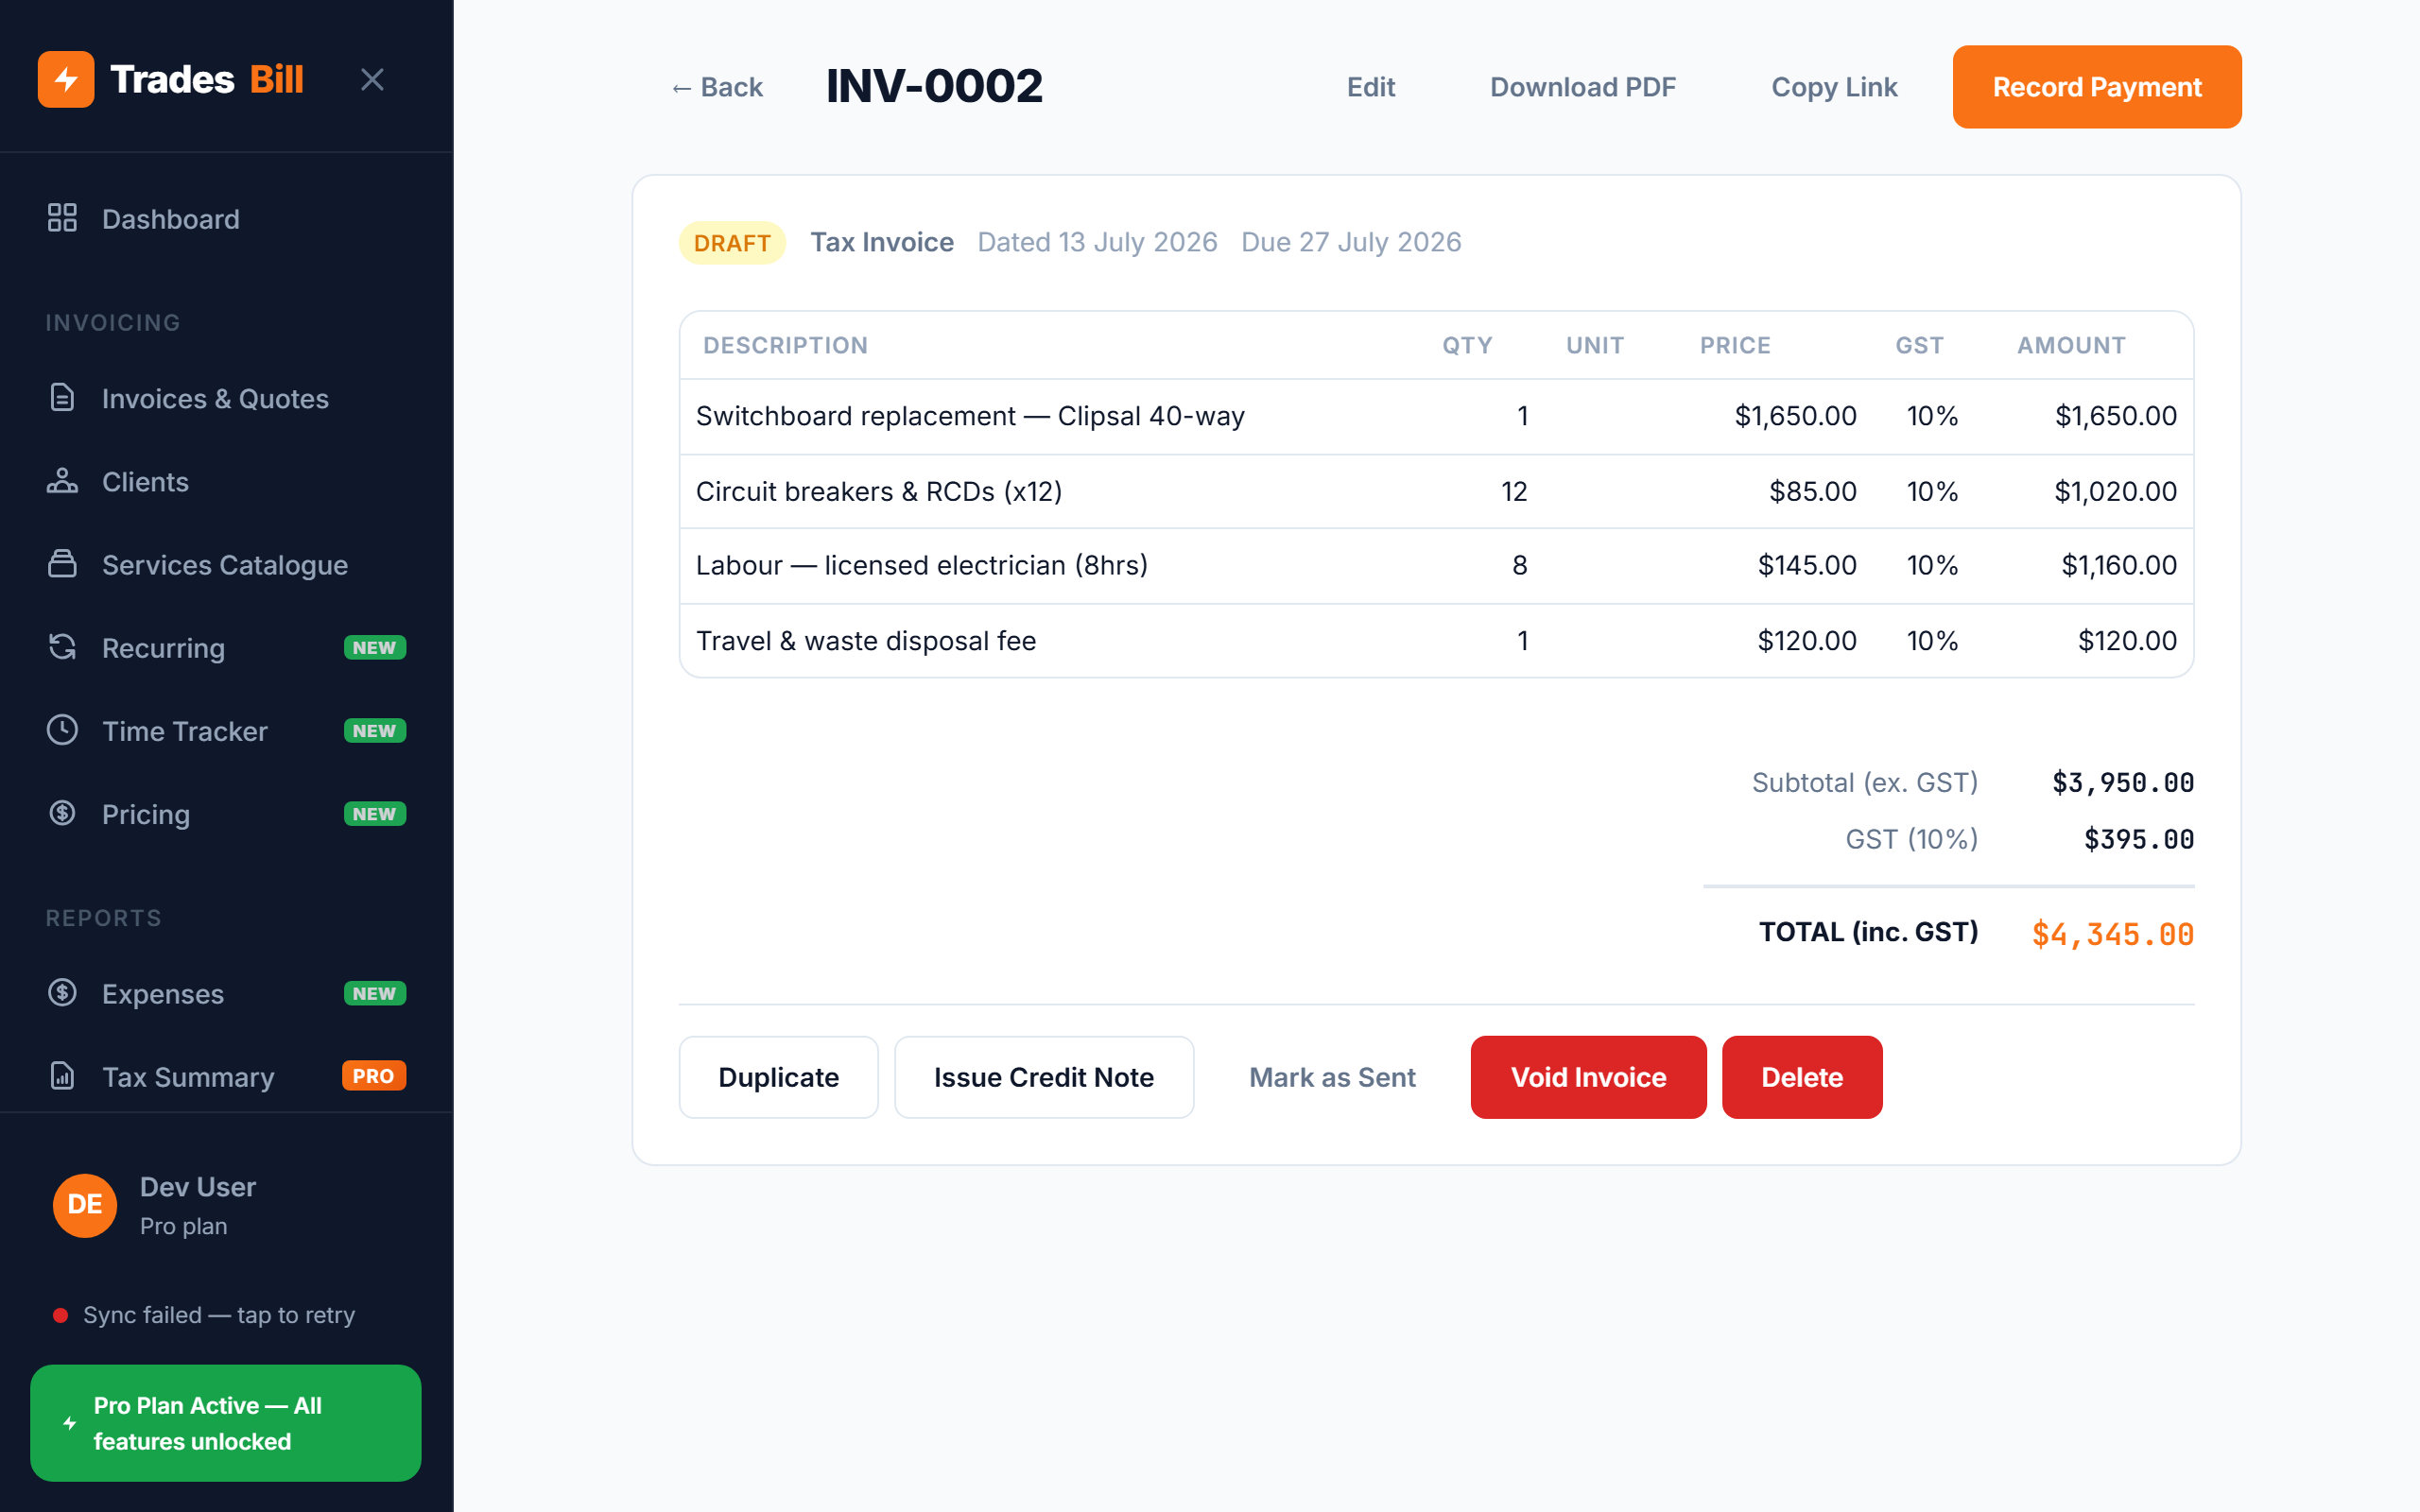Click the Time Tracker clock icon
The width and height of the screenshot is (2420, 1512).
point(62,730)
